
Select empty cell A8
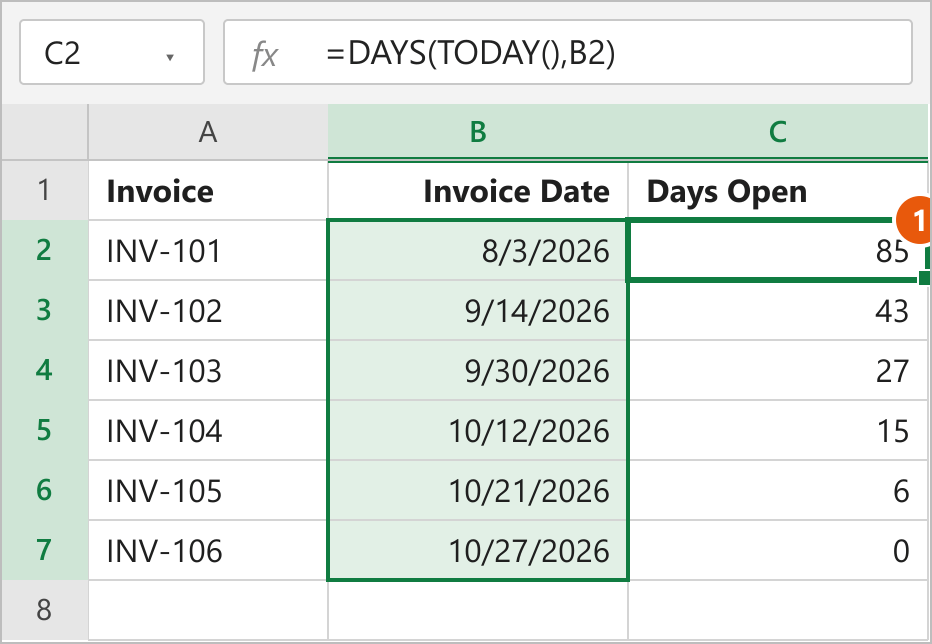tap(208, 611)
